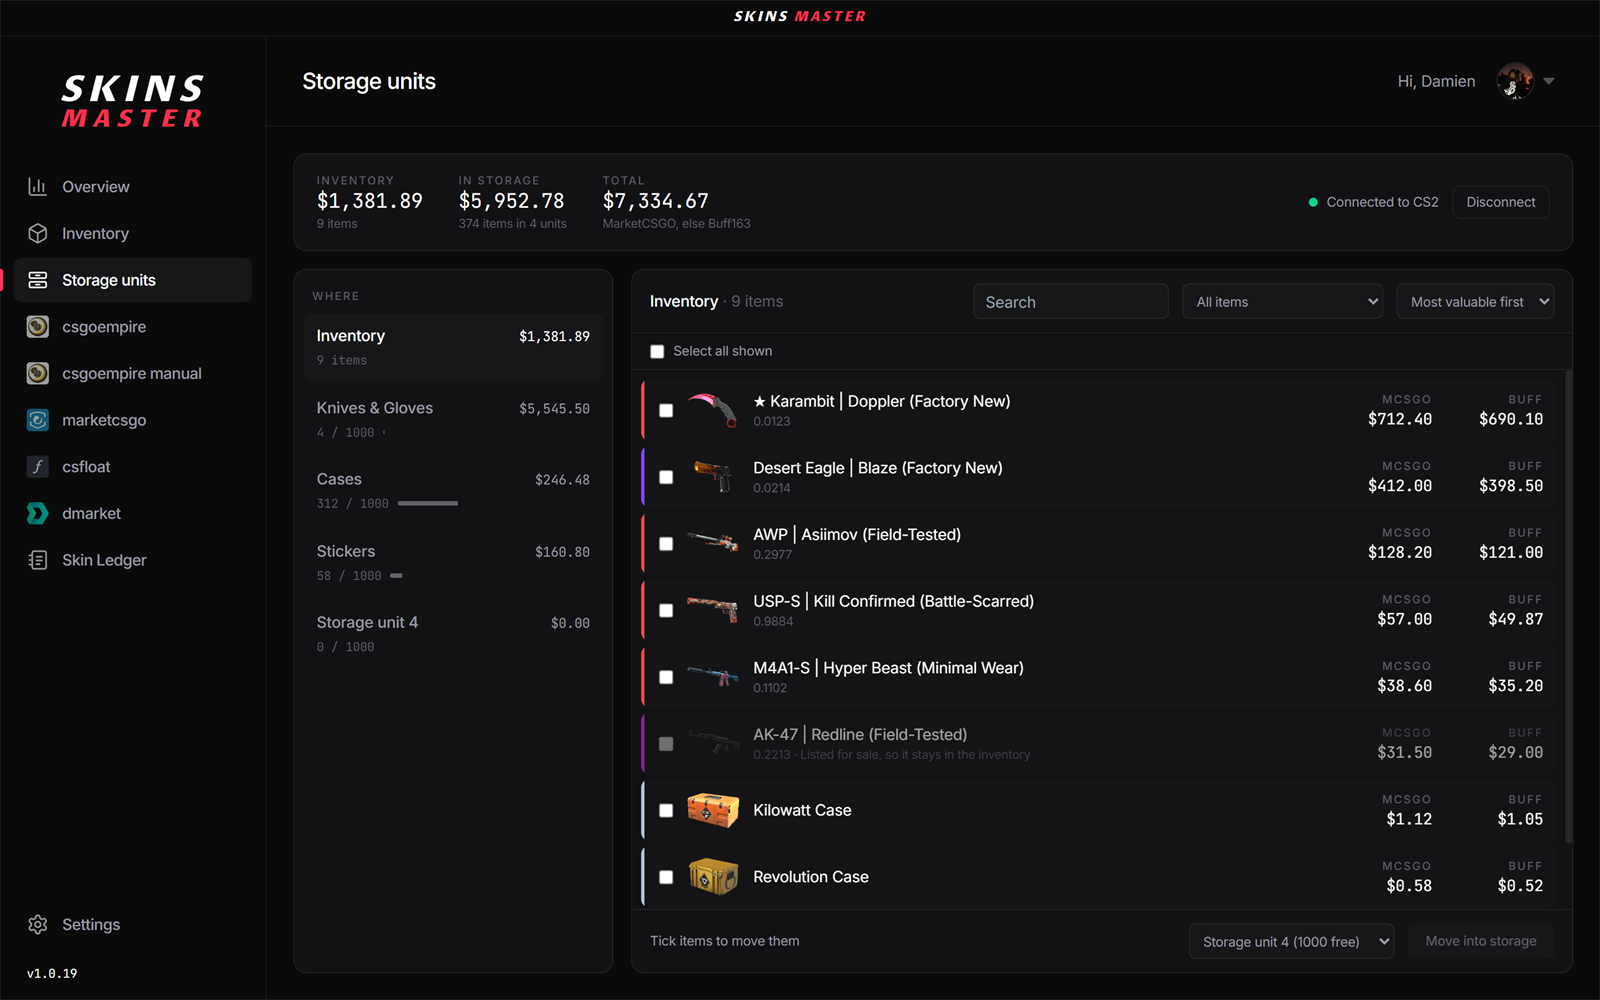Viewport: 1600px width, 1000px height.
Task: Tick the M4A1-S Hyper Beast checkbox
Action: (666, 677)
